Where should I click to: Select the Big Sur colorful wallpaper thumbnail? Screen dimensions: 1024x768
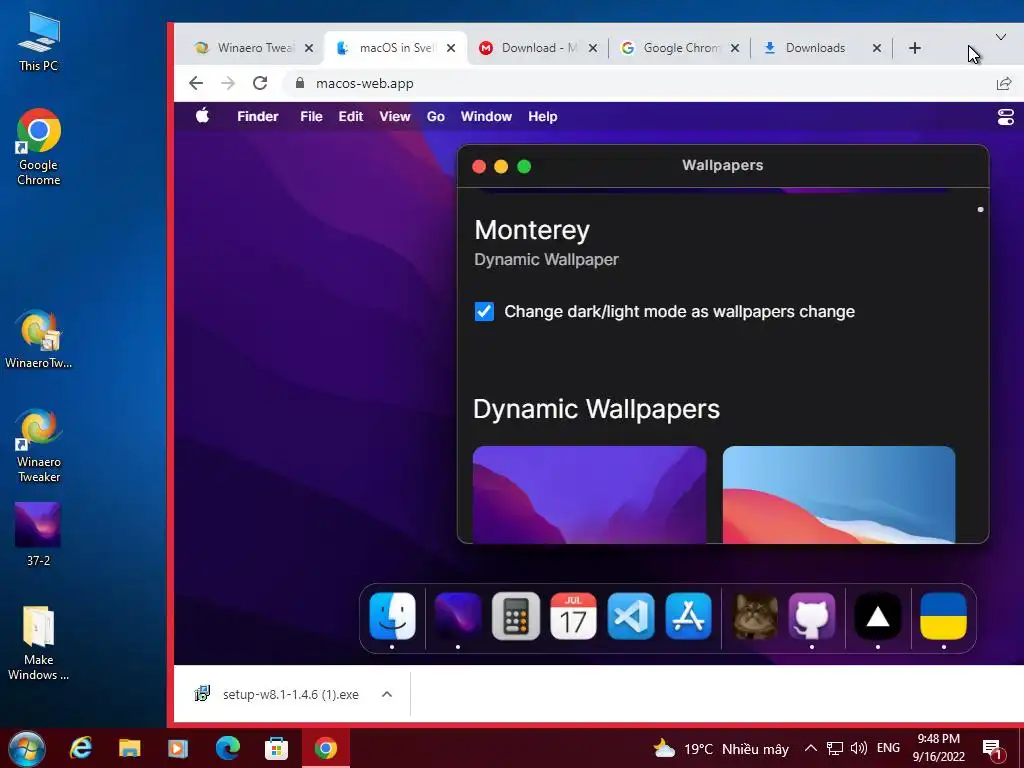pos(839,494)
